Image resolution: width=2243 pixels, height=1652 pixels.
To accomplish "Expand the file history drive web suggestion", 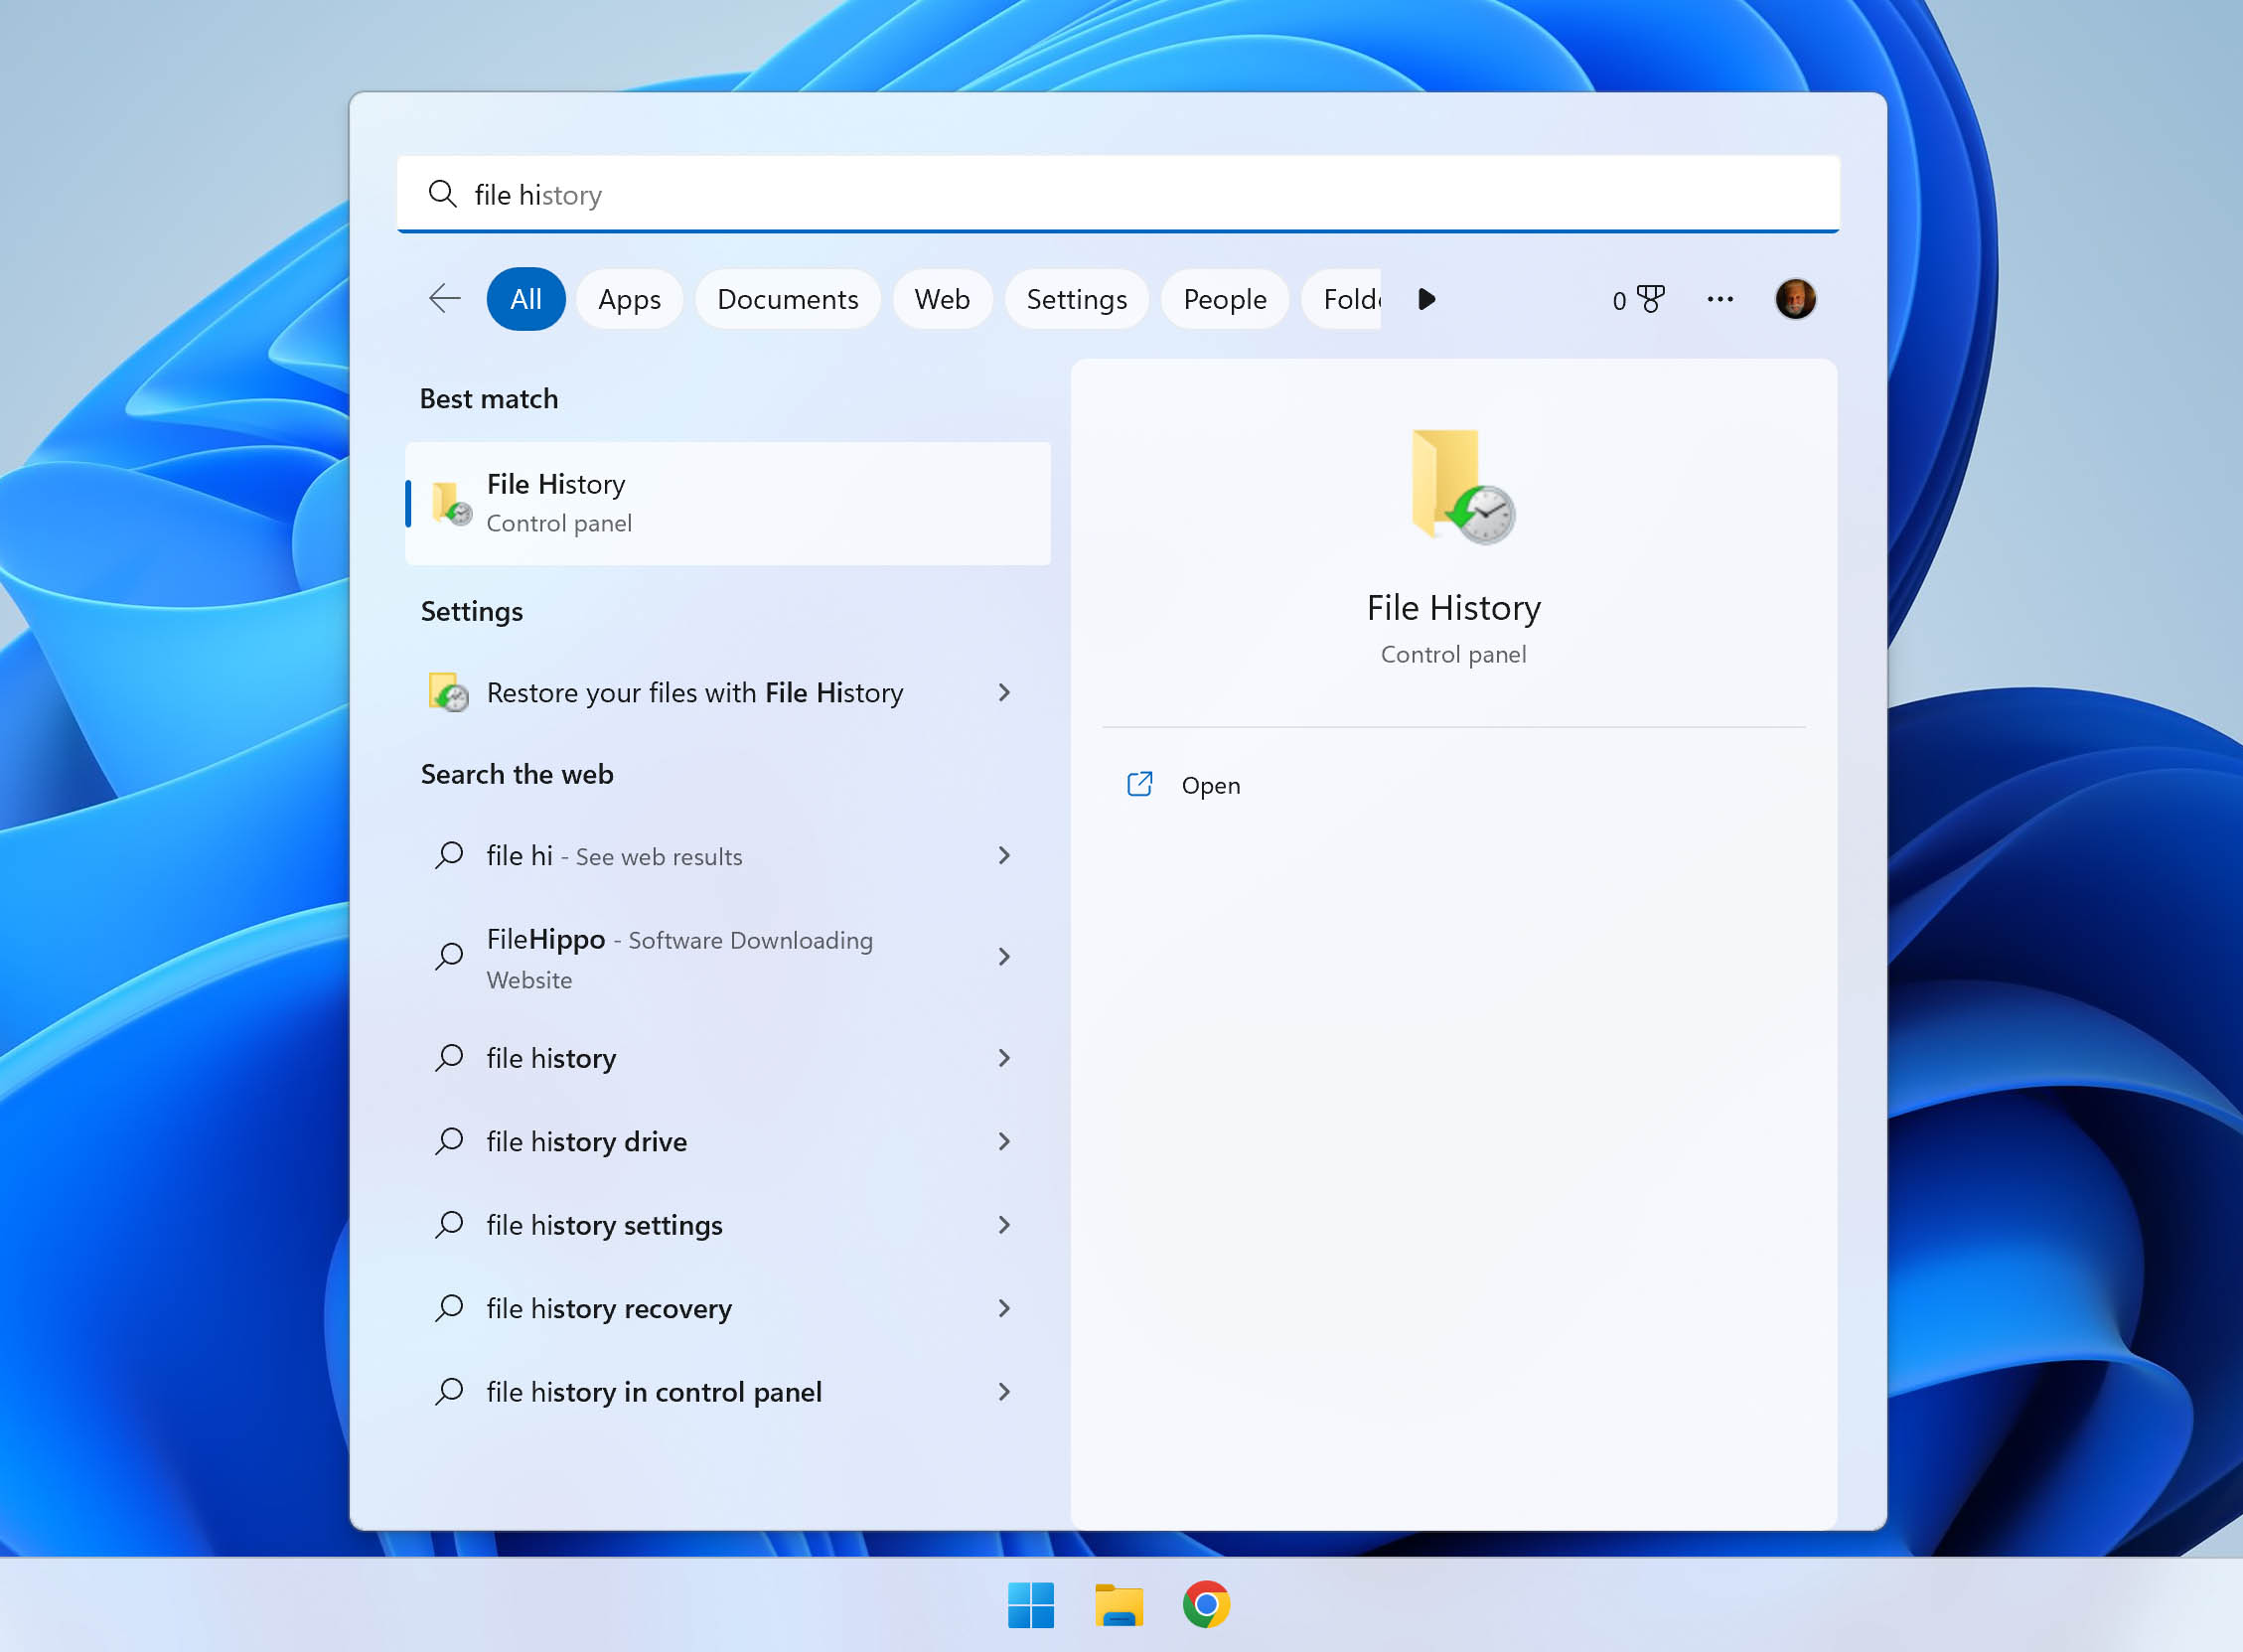I will coord(1005,1140).
